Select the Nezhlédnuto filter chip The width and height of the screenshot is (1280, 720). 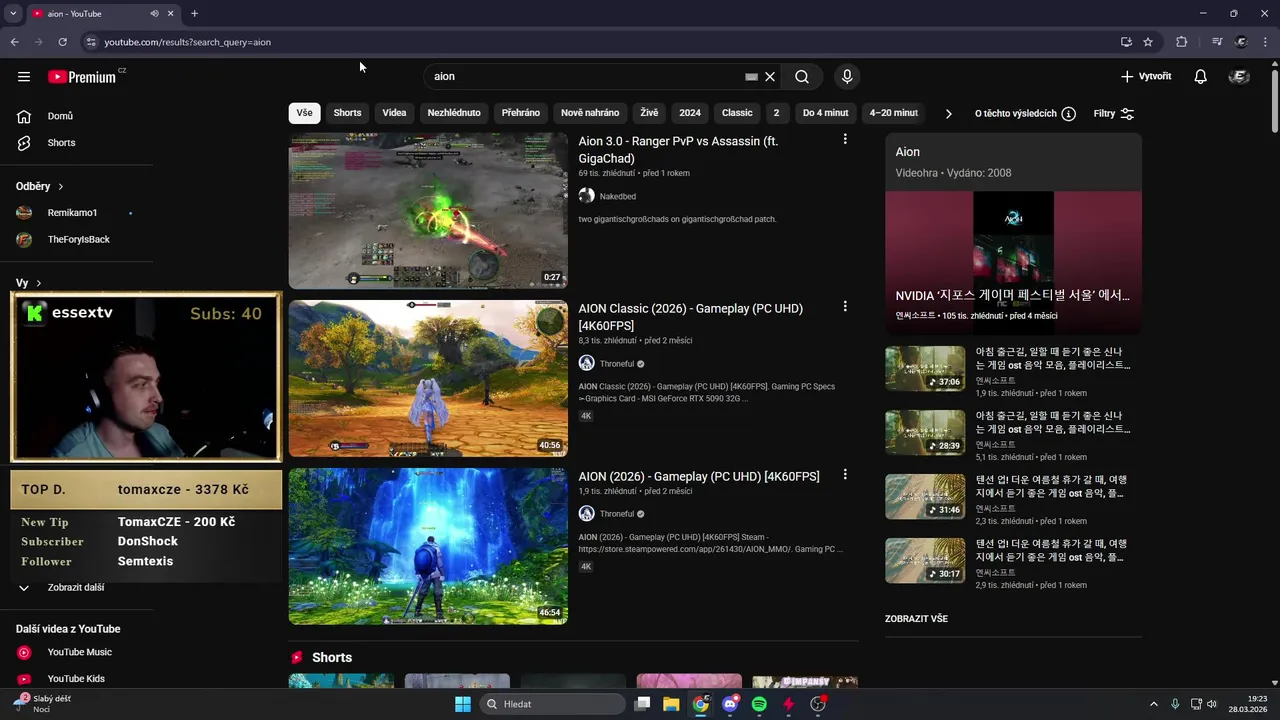click(x=454, y=113)
